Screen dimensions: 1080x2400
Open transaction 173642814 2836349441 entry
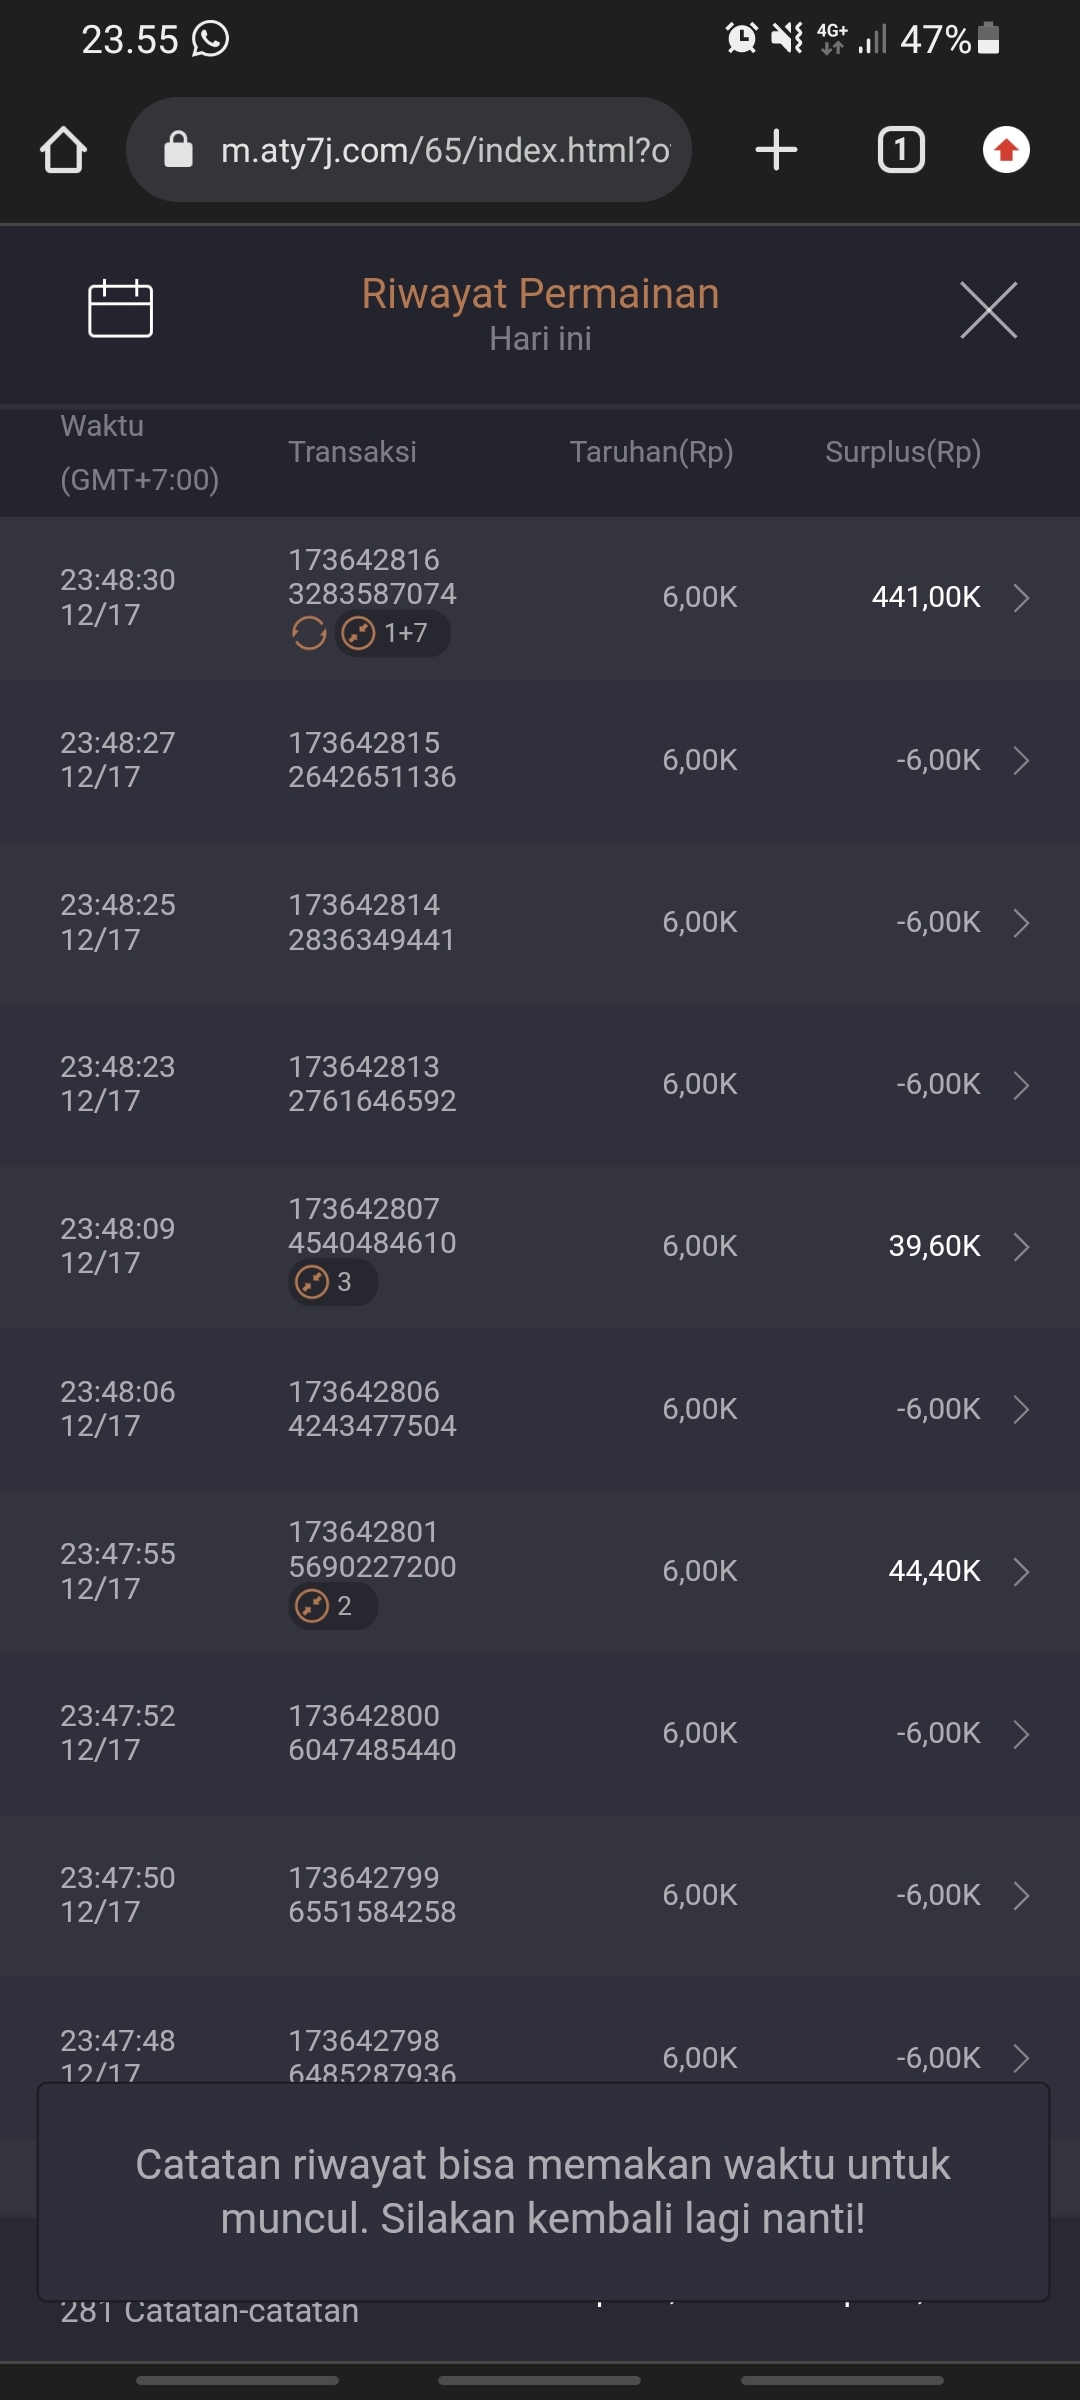[x=372, y=922]
